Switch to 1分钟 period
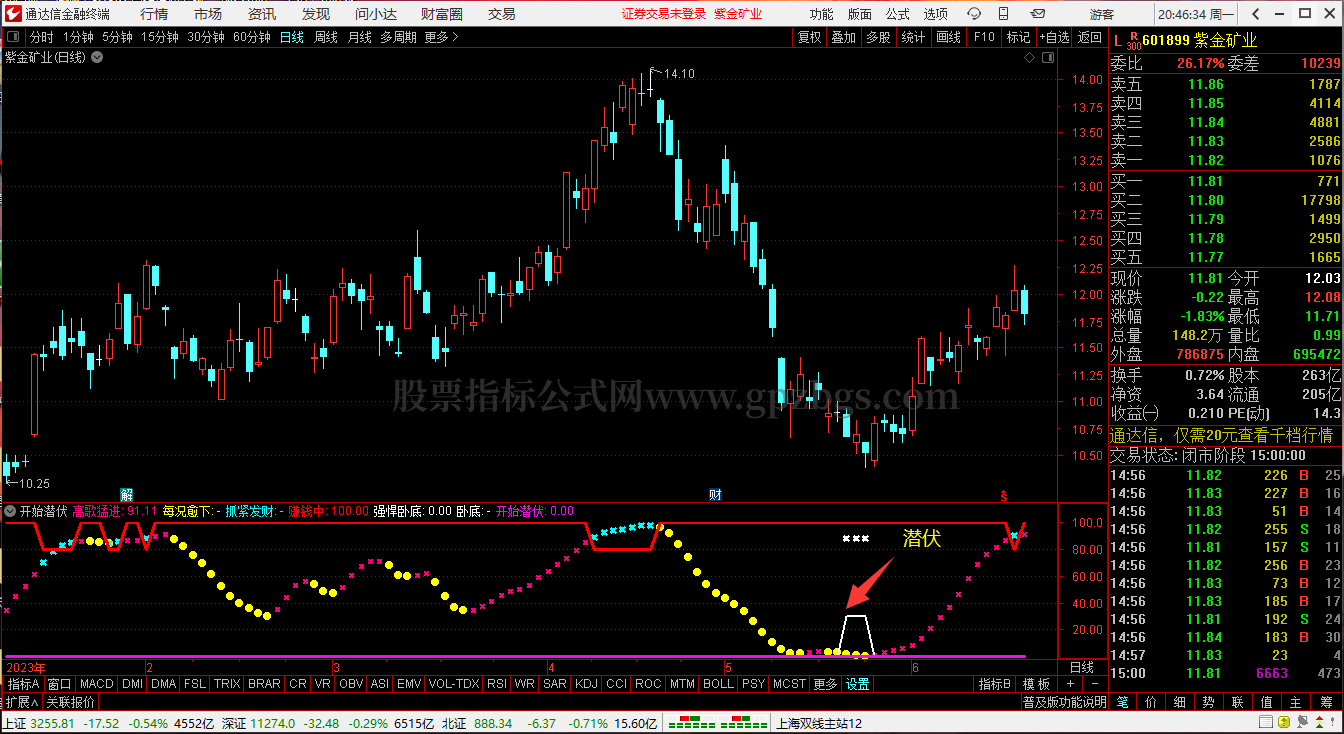The image size is (1344, 734). pos(78,37)
